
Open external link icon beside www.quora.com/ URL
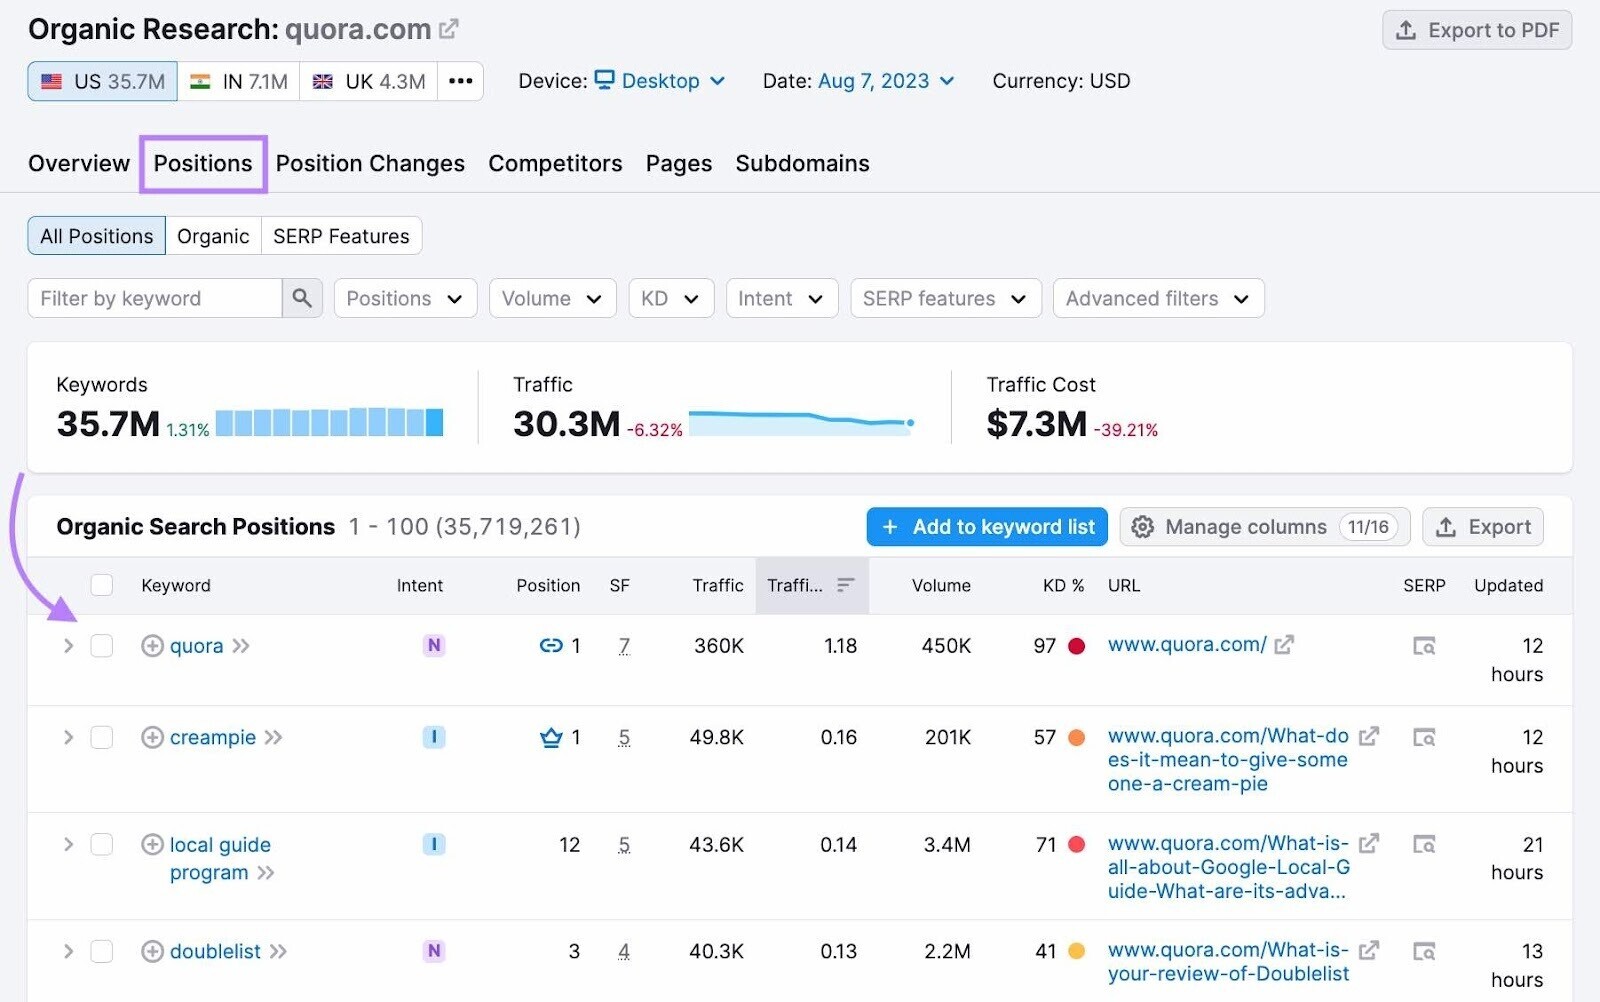pyautogui.click(x=1284, y=645)
